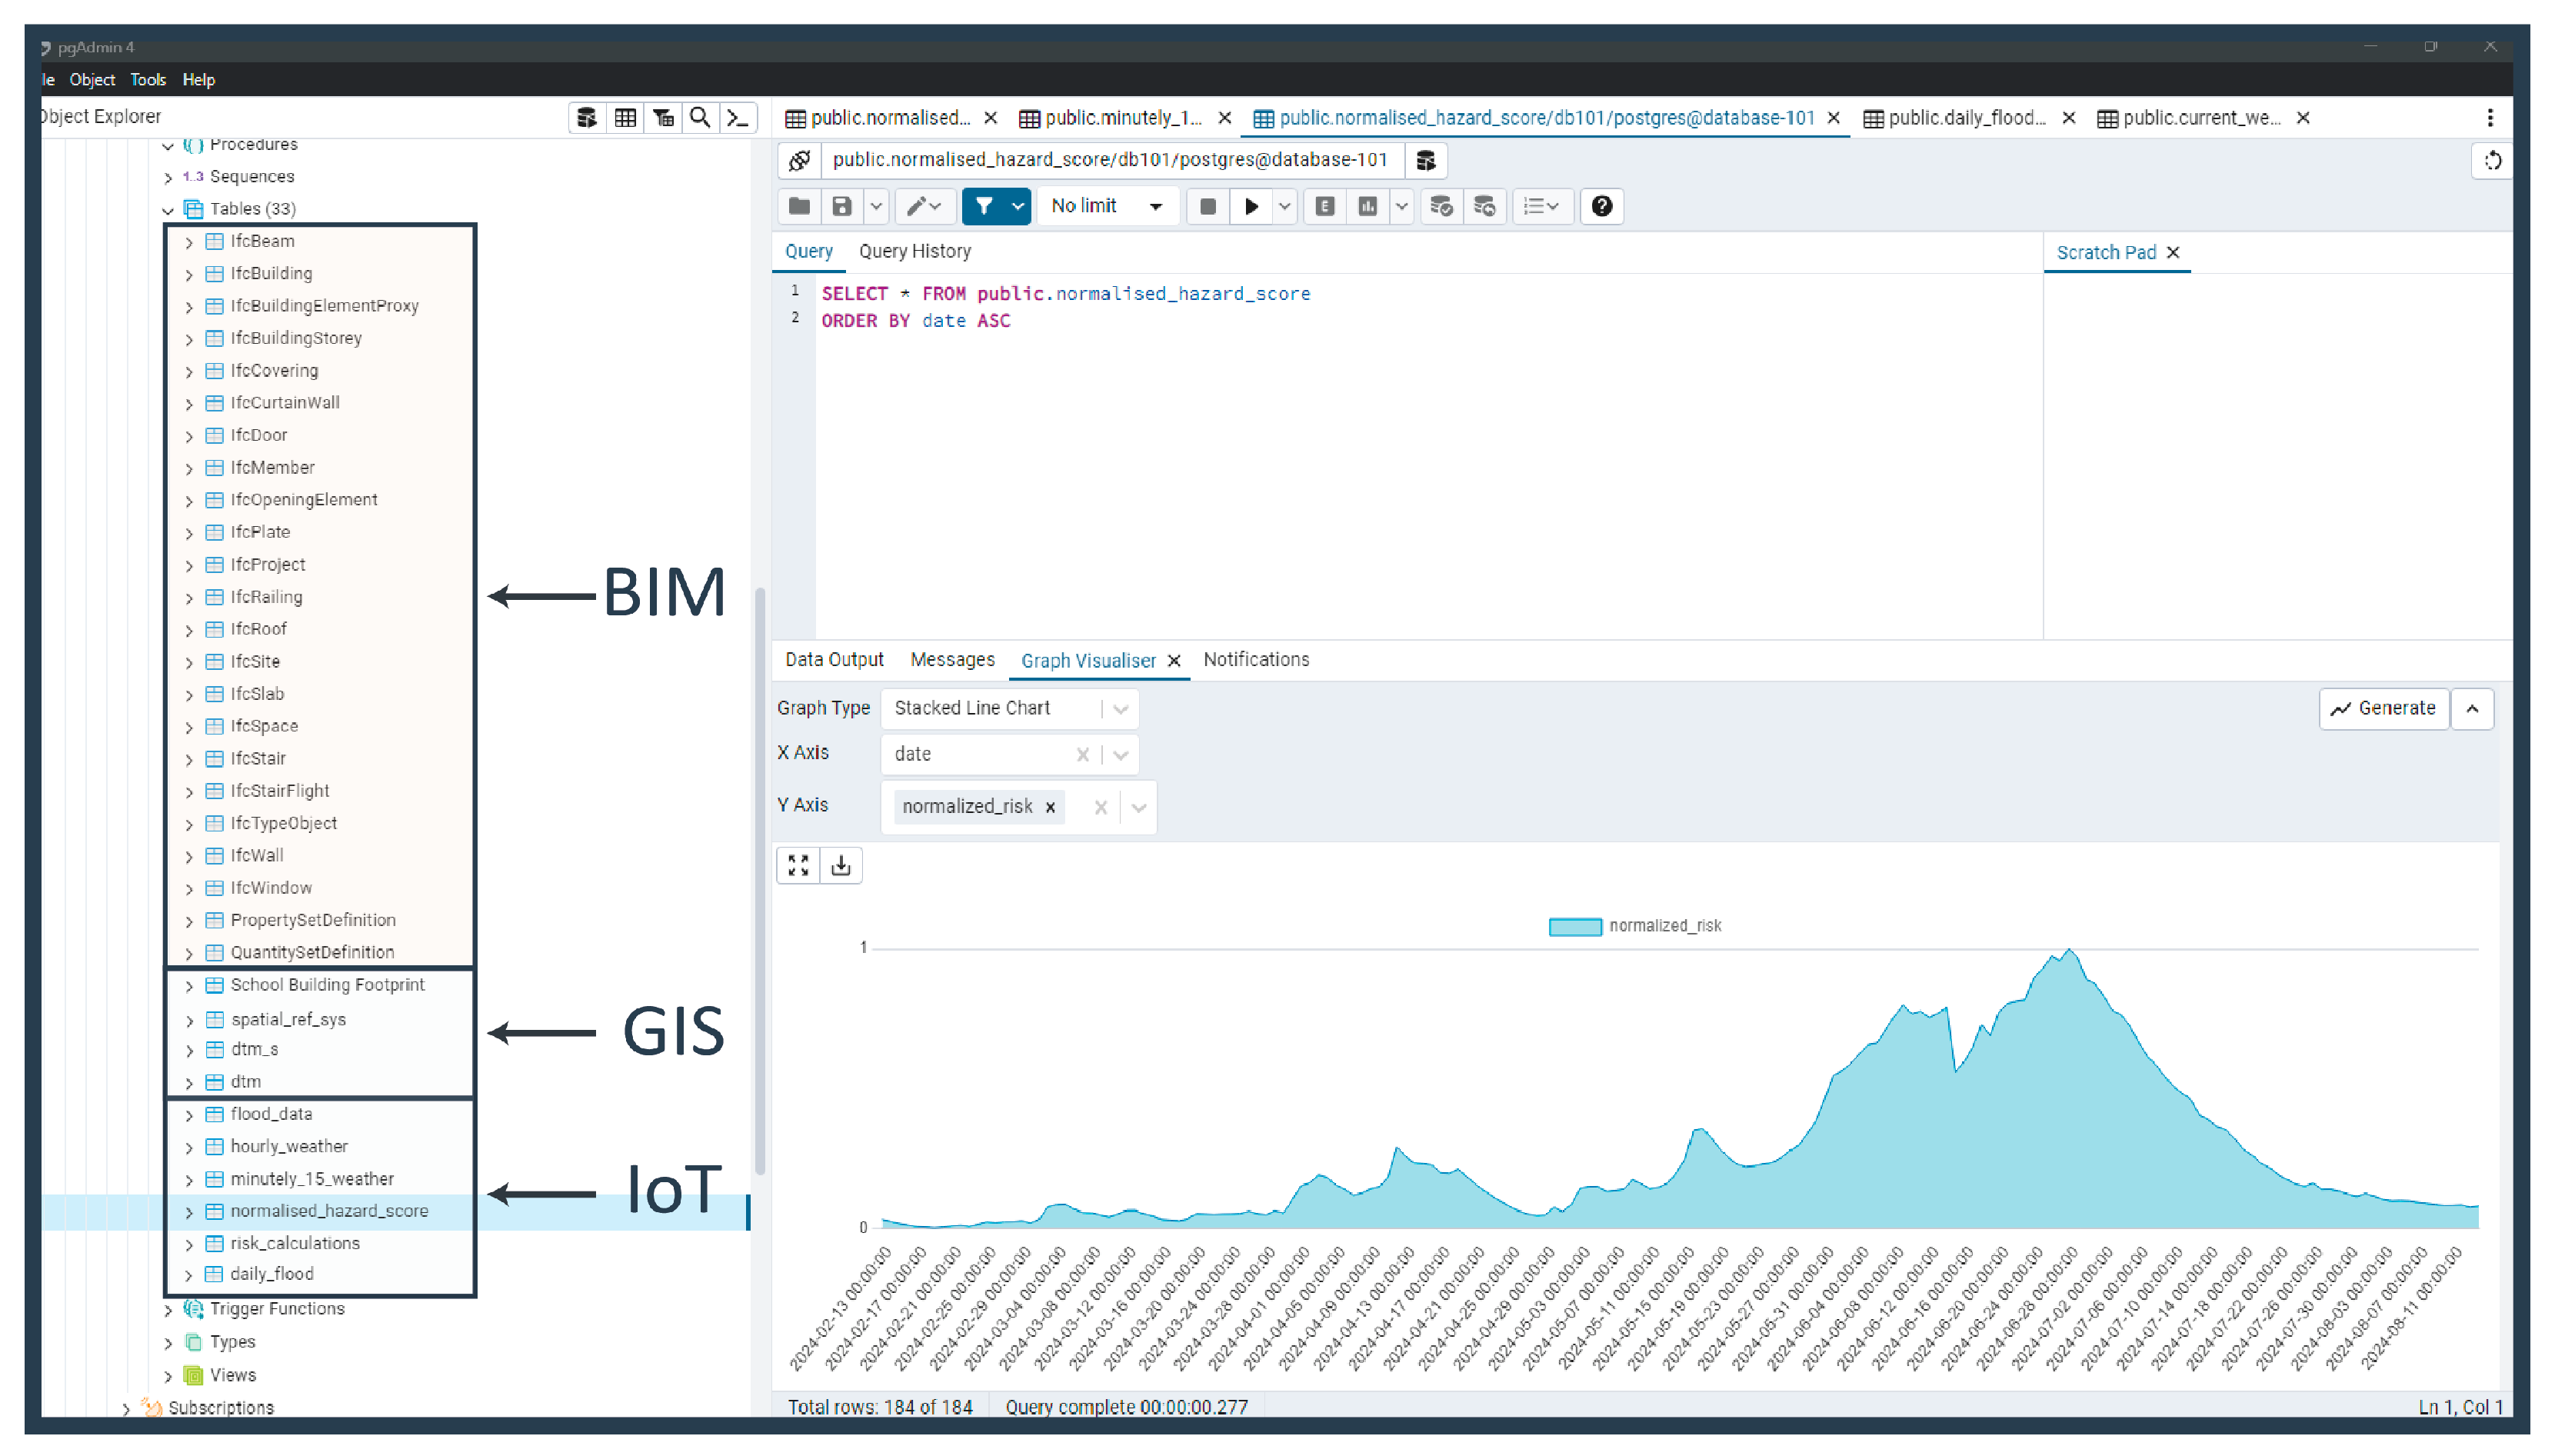Click the Rollback transaction icon
2555x1456 pixels.
(x=1484, y=207)
